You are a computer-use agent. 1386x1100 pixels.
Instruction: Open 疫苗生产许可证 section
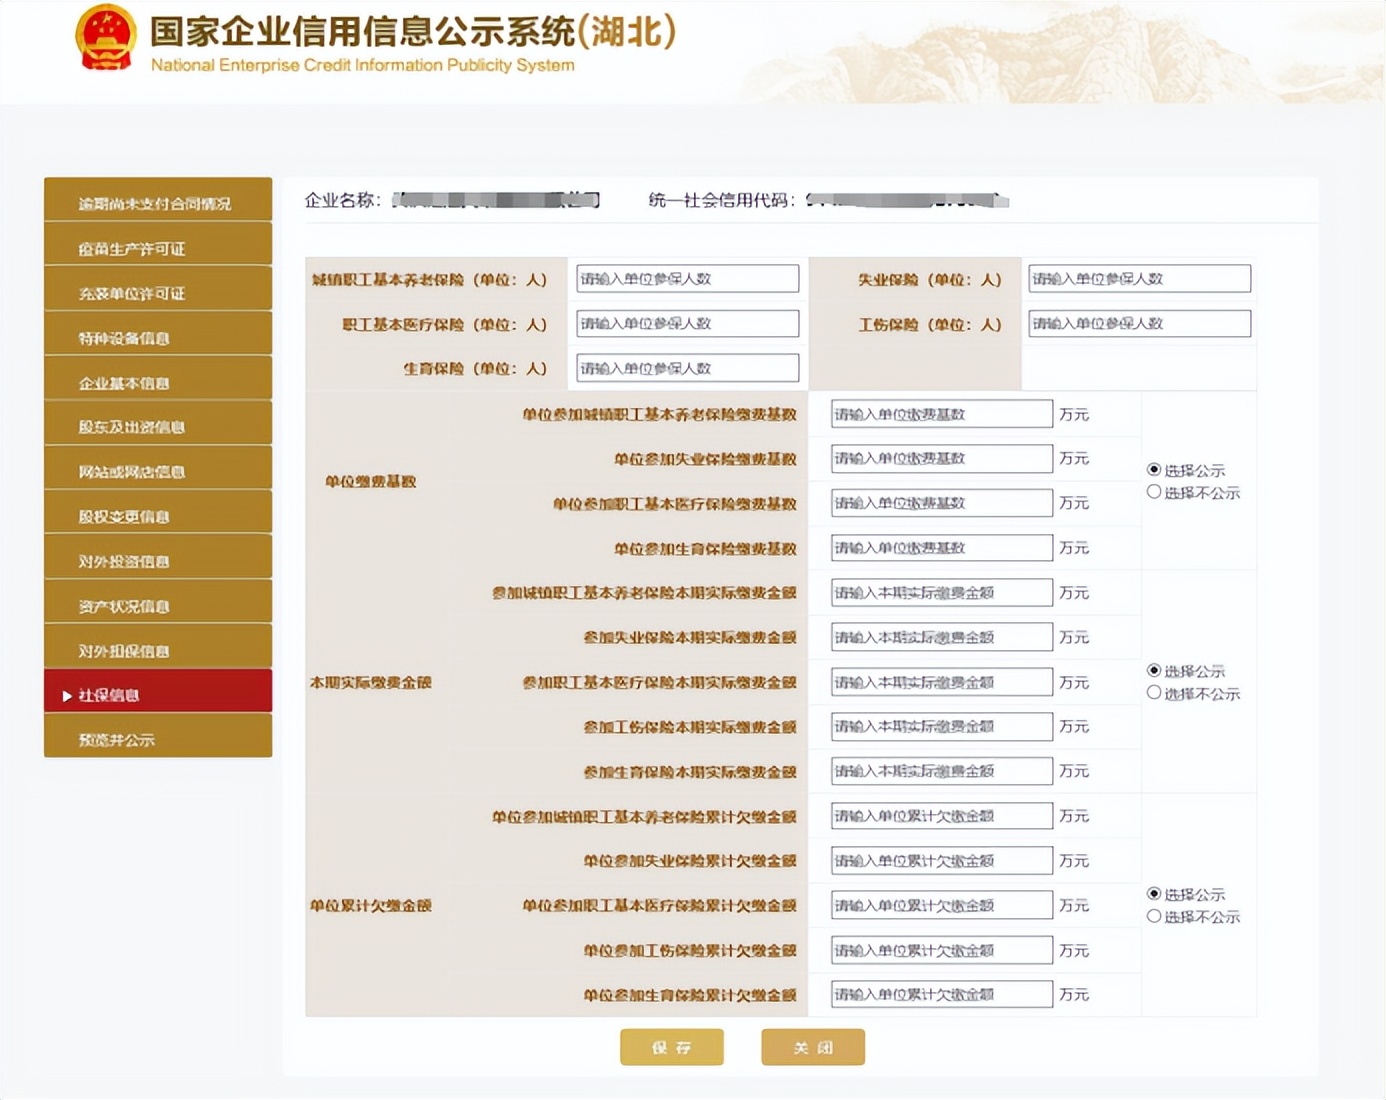(157, 247)
